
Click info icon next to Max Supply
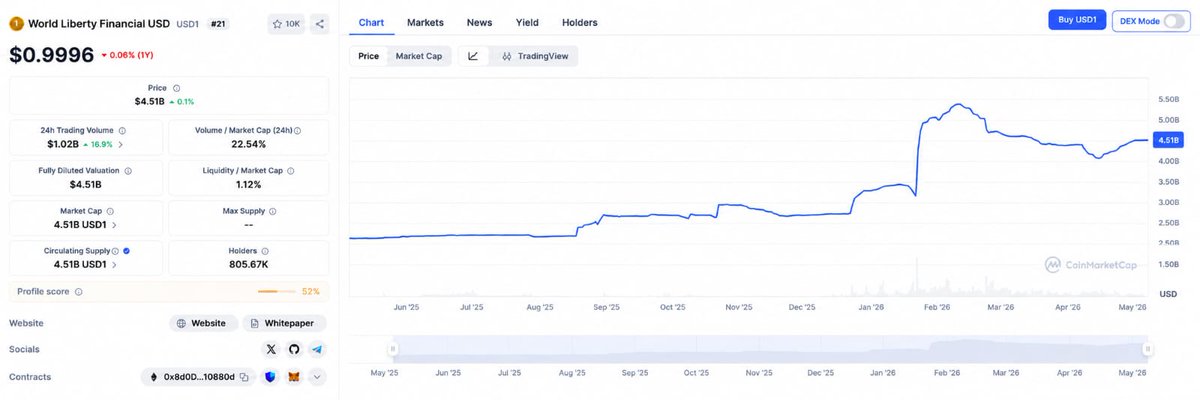pyautogui.click(x=273, y=211)
